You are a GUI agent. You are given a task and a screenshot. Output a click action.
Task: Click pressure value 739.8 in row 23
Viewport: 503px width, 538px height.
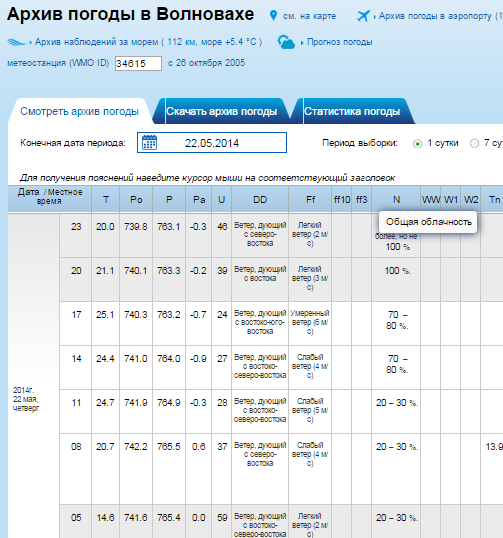pos(136,227)
